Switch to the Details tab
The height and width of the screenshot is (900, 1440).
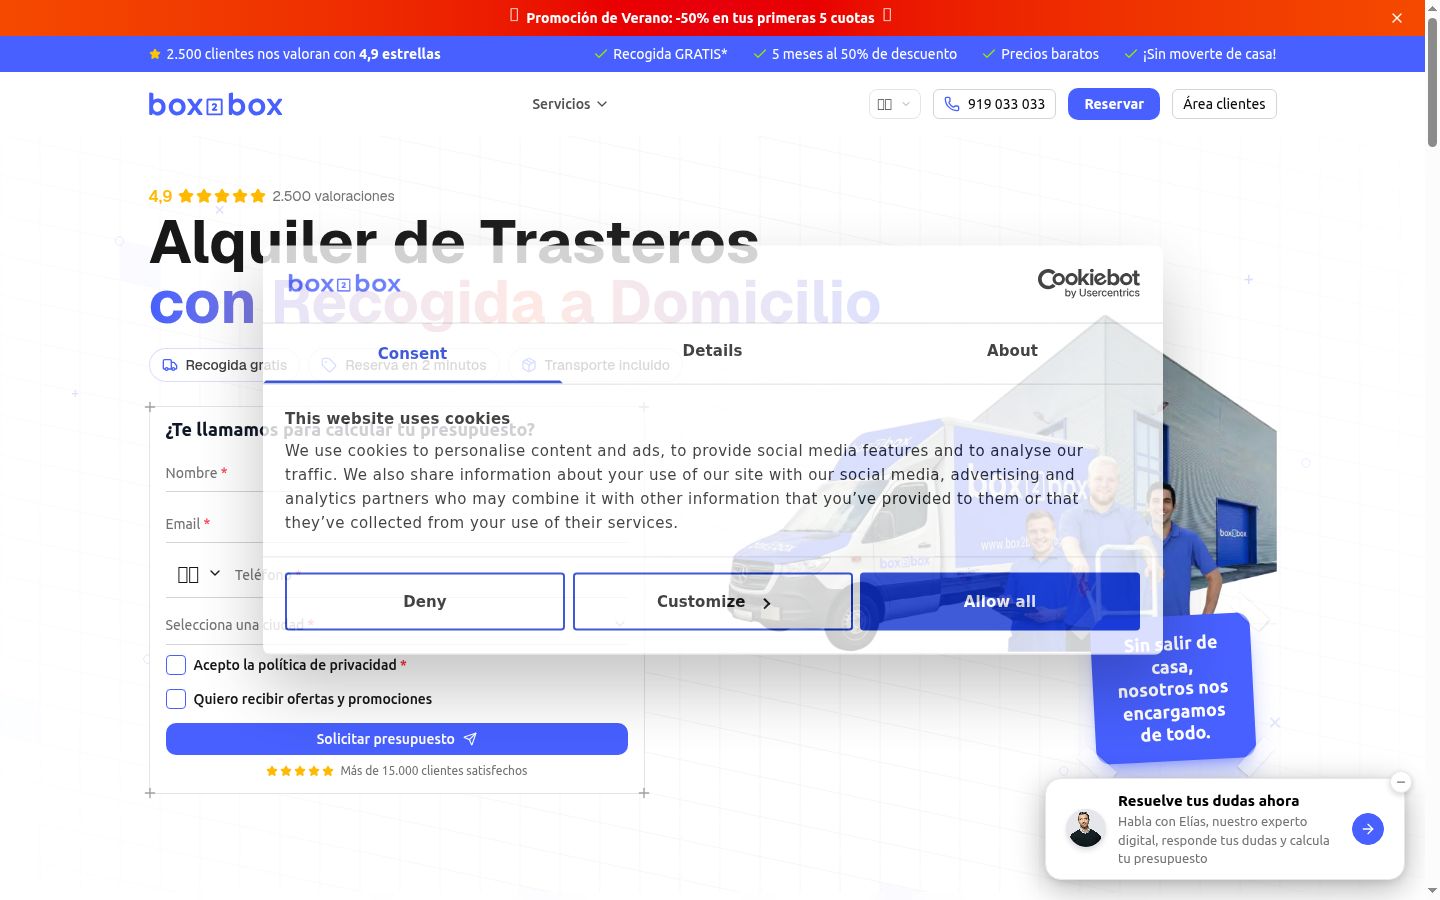712,351
